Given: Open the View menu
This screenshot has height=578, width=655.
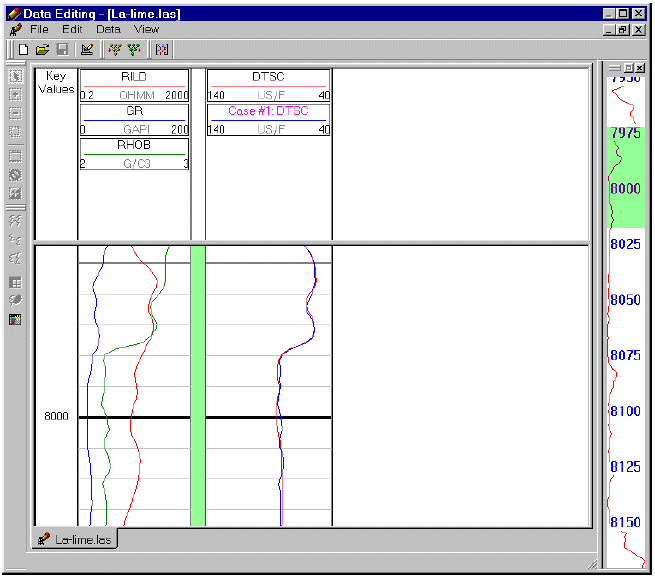Looking at the screenshot, I should tap(146, 29).
